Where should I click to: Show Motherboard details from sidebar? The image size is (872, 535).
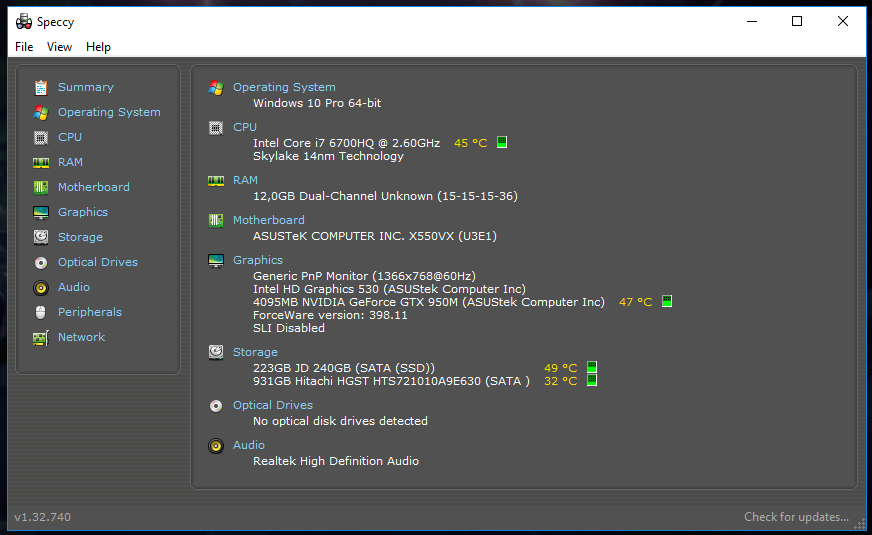(x=94, y=187)
